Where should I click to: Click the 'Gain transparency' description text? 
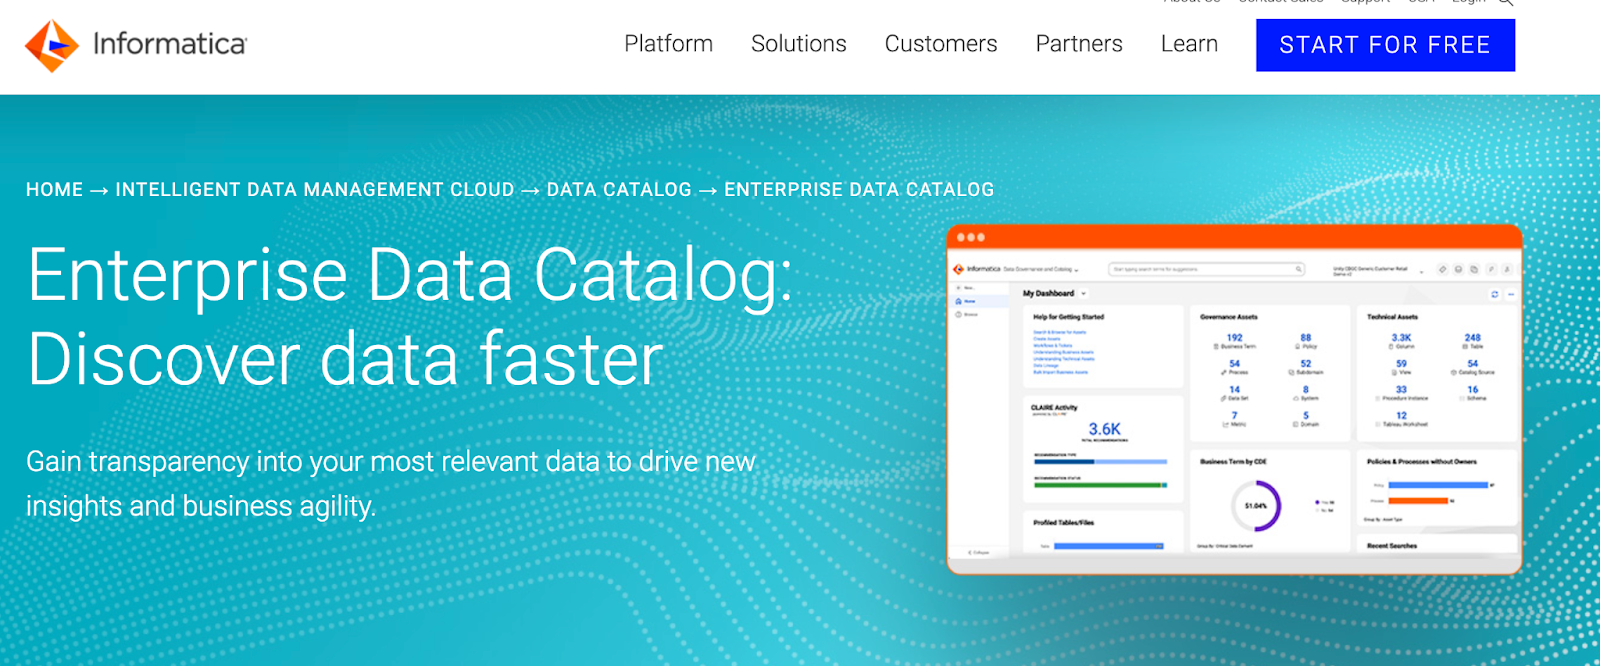(x=391, y=484)
